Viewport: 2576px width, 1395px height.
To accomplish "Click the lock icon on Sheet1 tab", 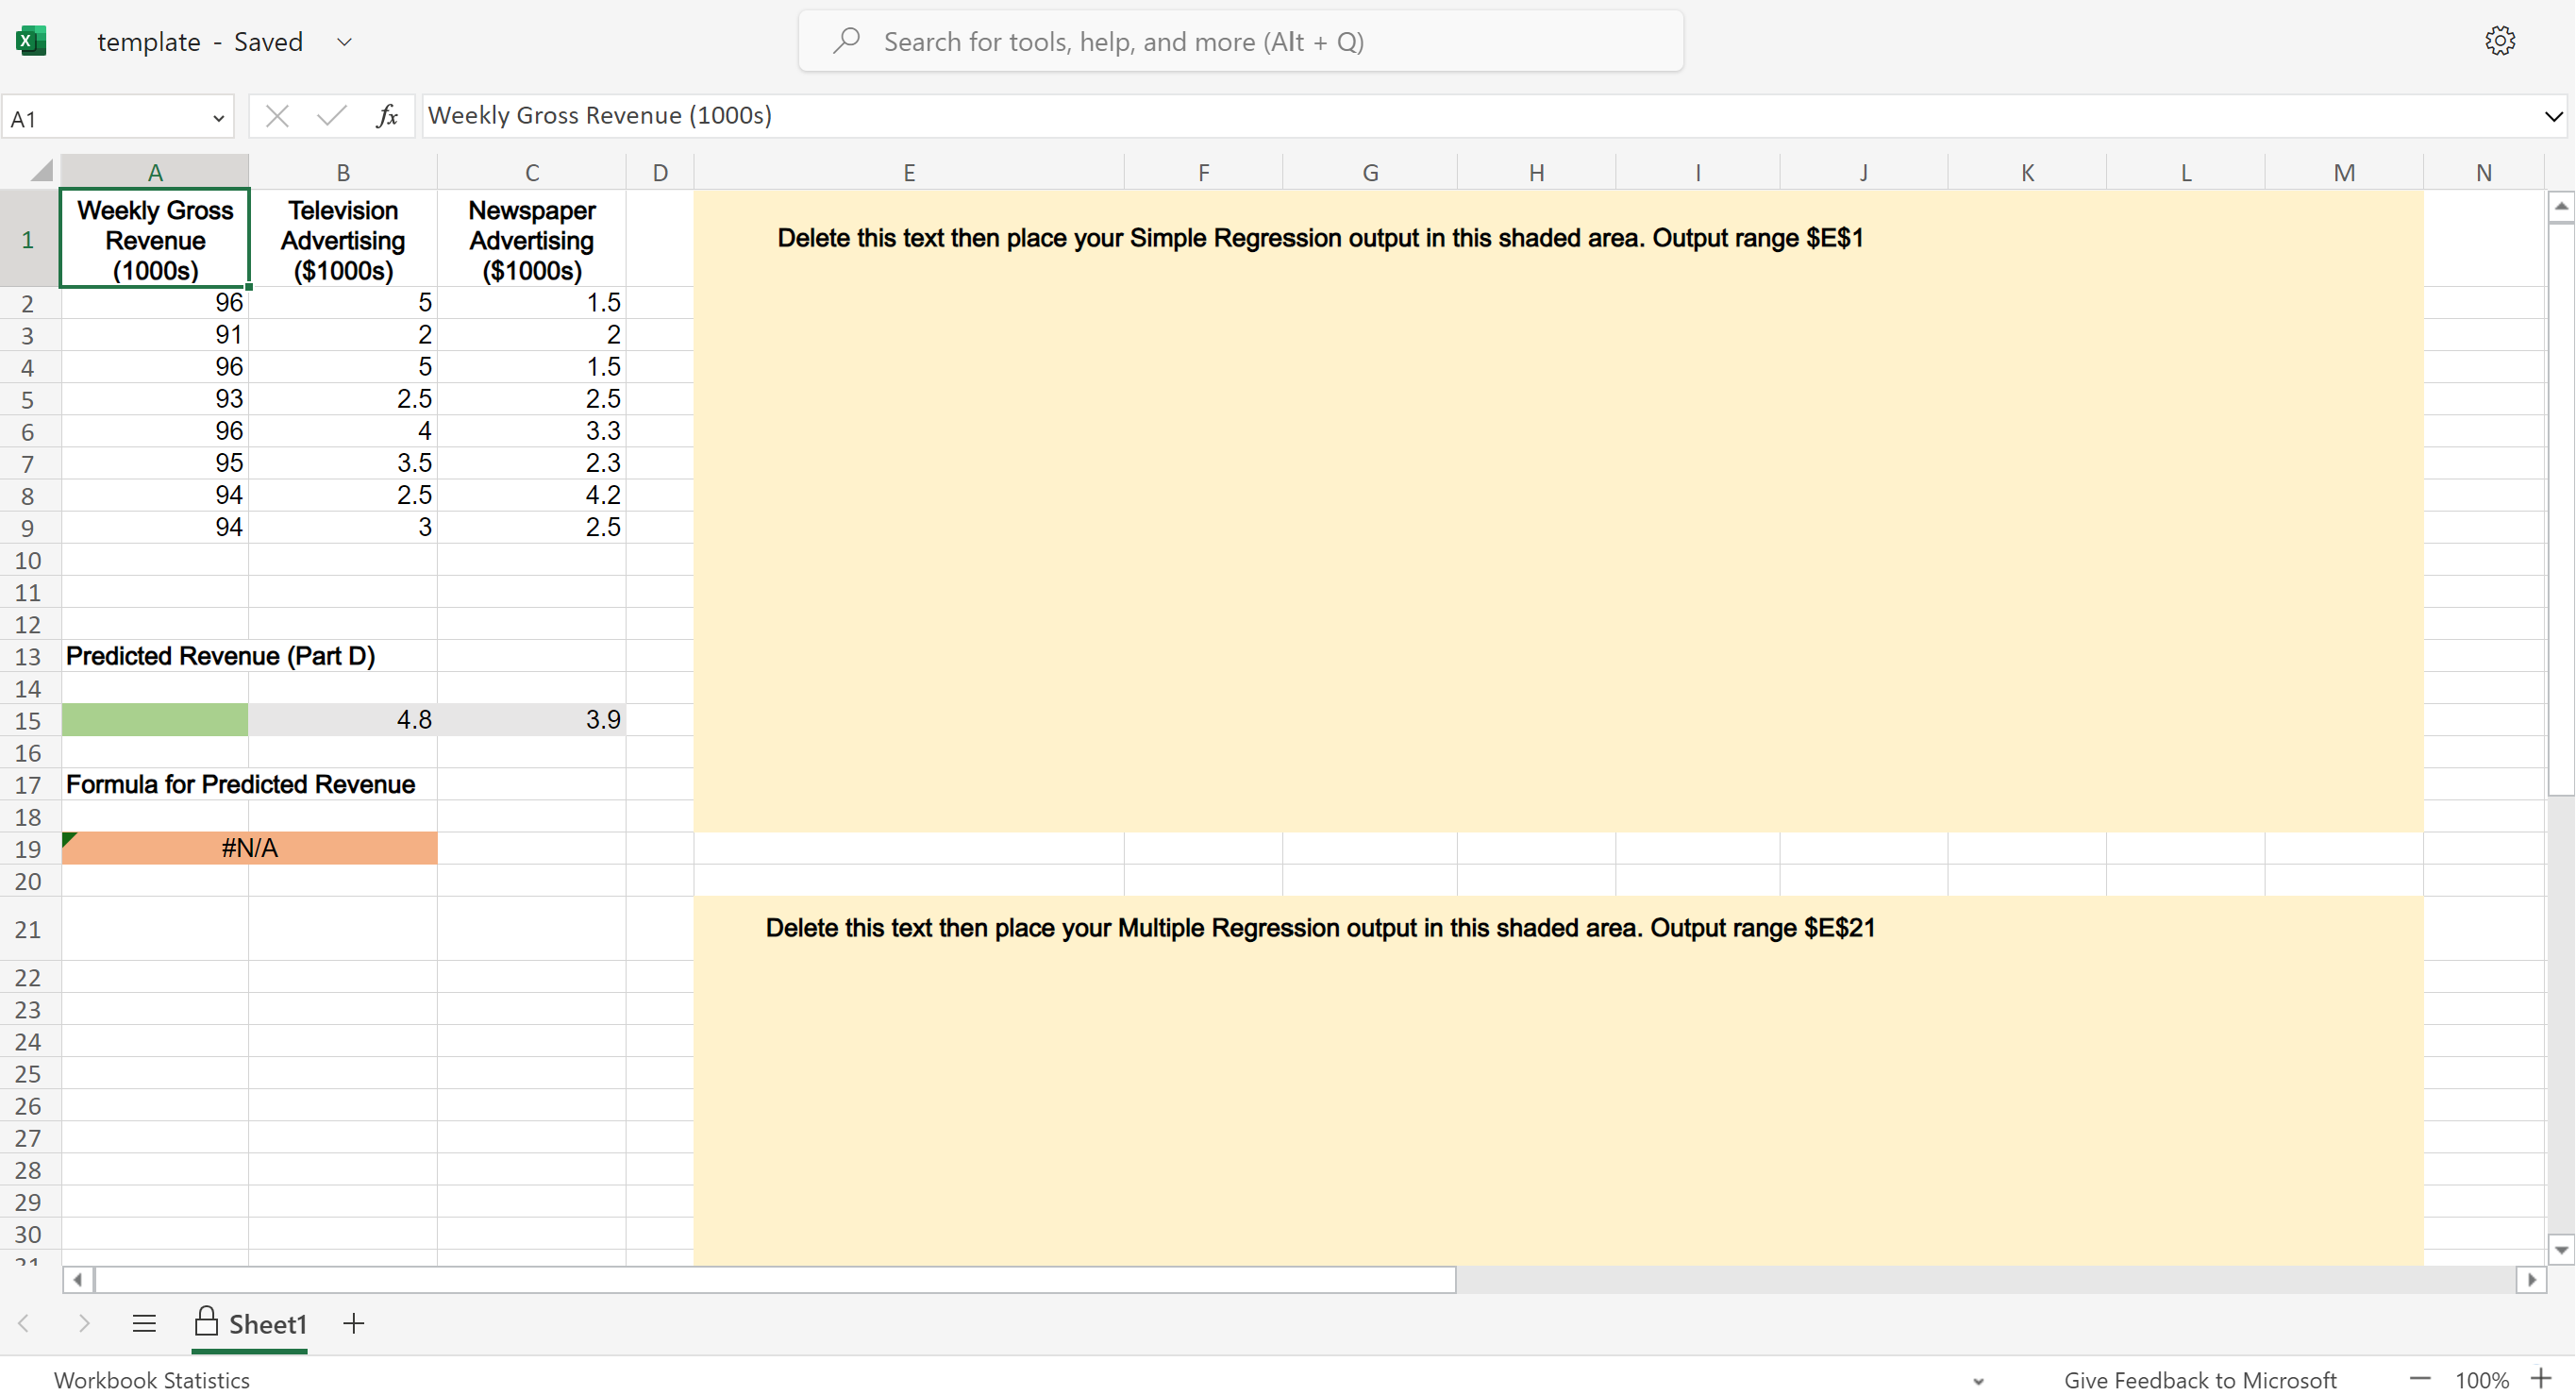I will point(206,1321).
